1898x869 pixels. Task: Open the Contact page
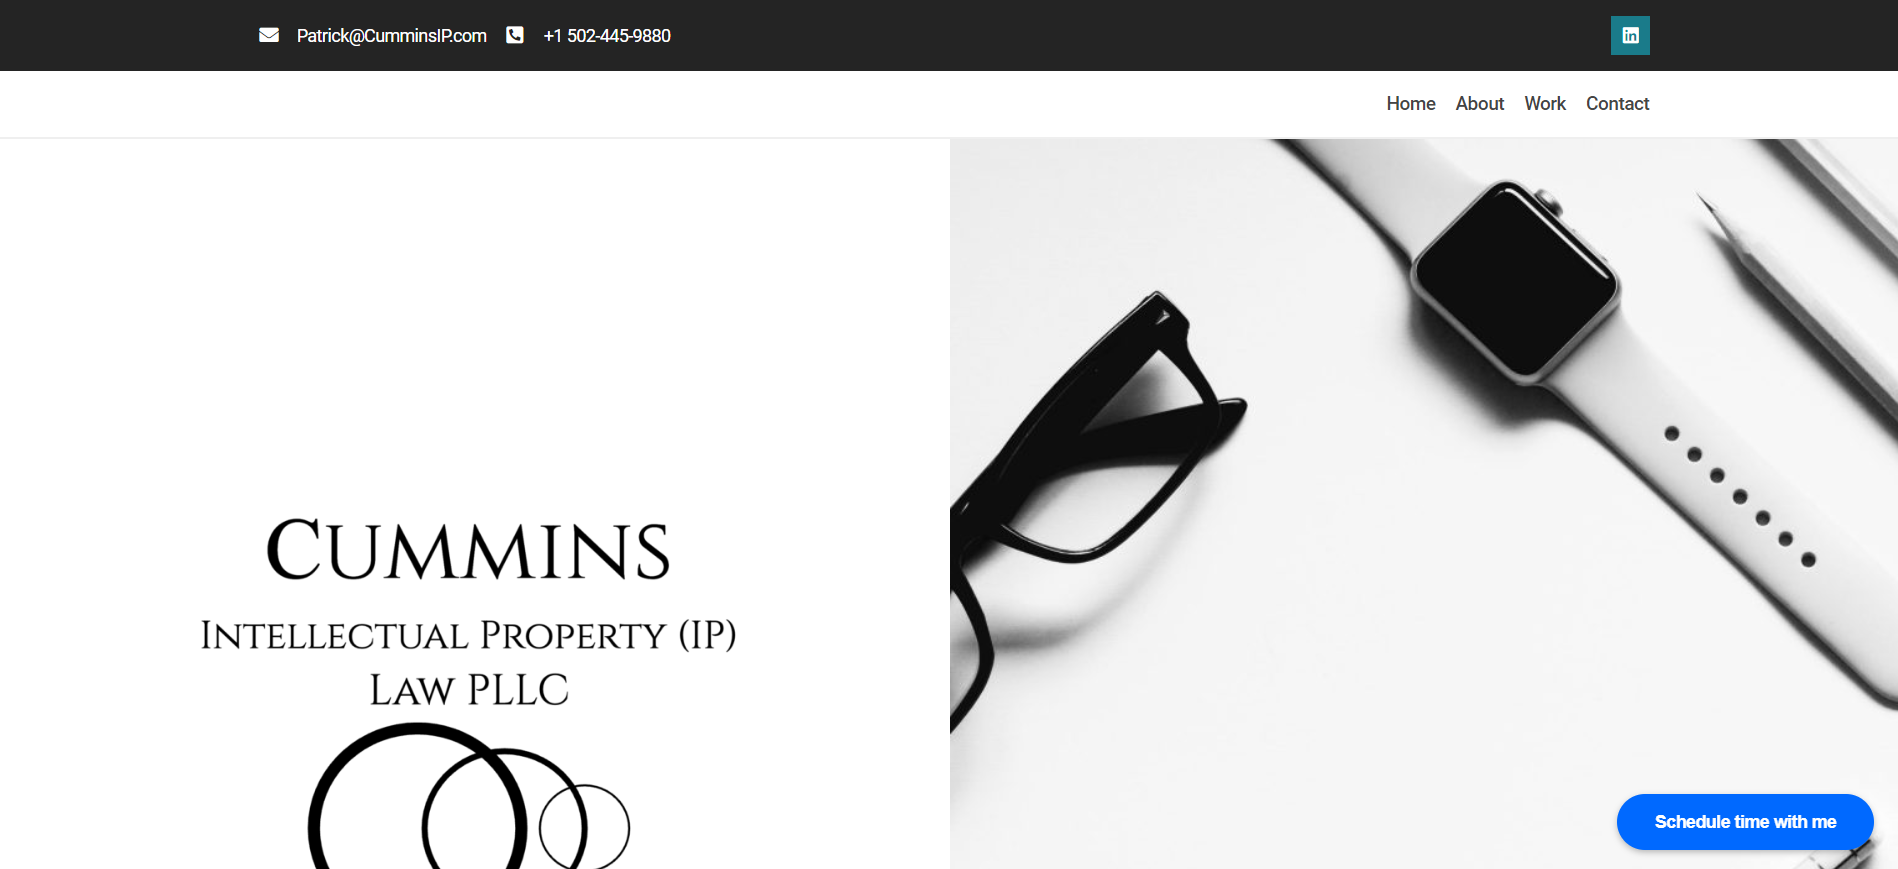(x=1617, y=104)
